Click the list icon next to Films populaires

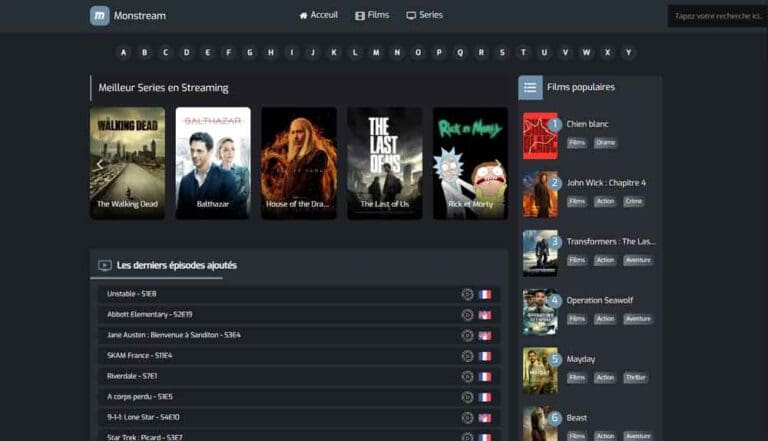pyautogui.click(x=530, y=87)
